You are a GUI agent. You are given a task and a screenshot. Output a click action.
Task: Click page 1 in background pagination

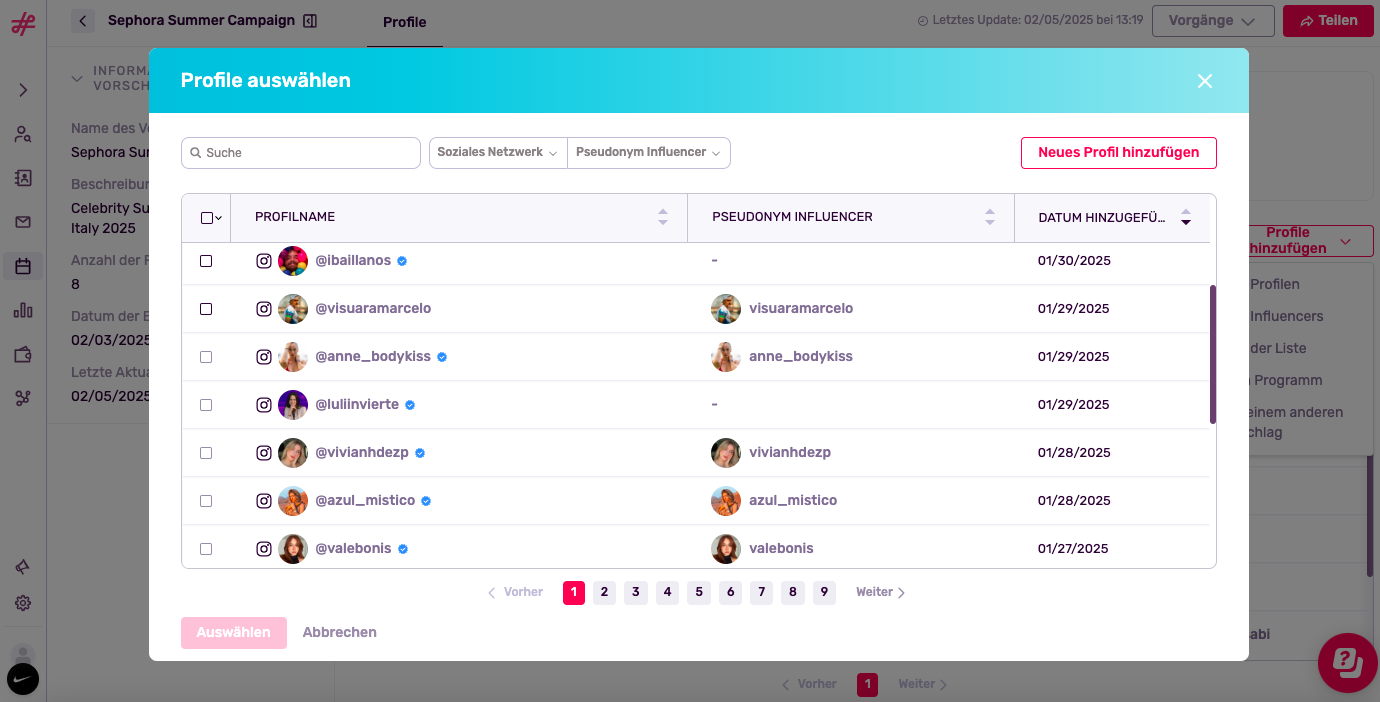coord(868,685)
